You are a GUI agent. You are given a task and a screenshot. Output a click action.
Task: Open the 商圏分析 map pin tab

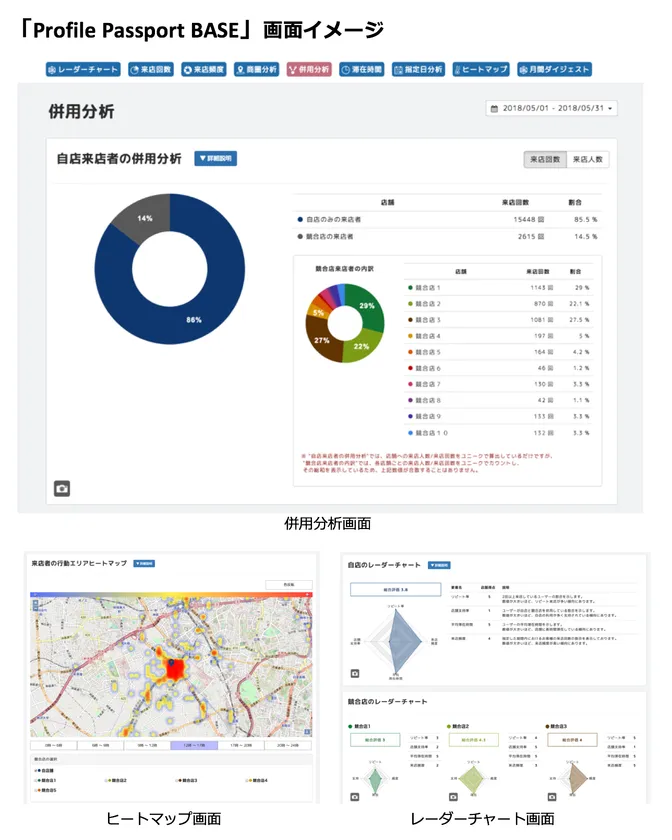pyautogui.click(x=257, y=70)
